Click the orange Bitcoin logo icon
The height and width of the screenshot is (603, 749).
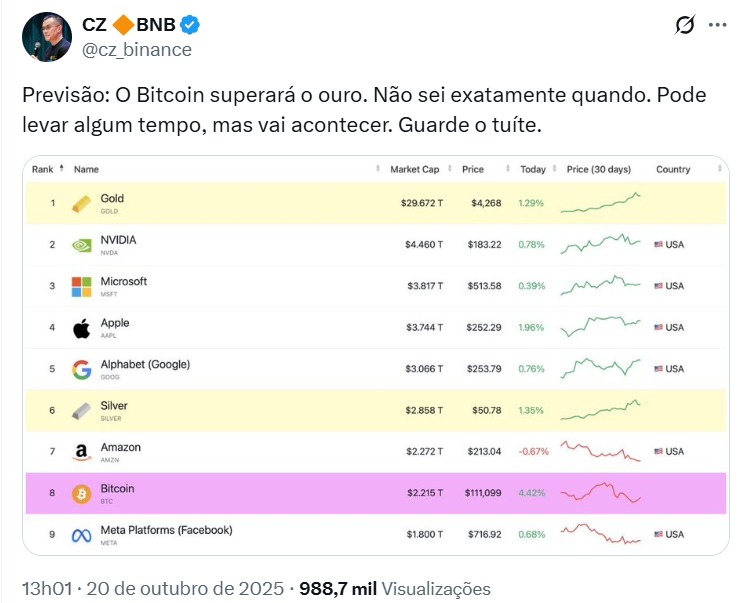[x=82, y=494]
